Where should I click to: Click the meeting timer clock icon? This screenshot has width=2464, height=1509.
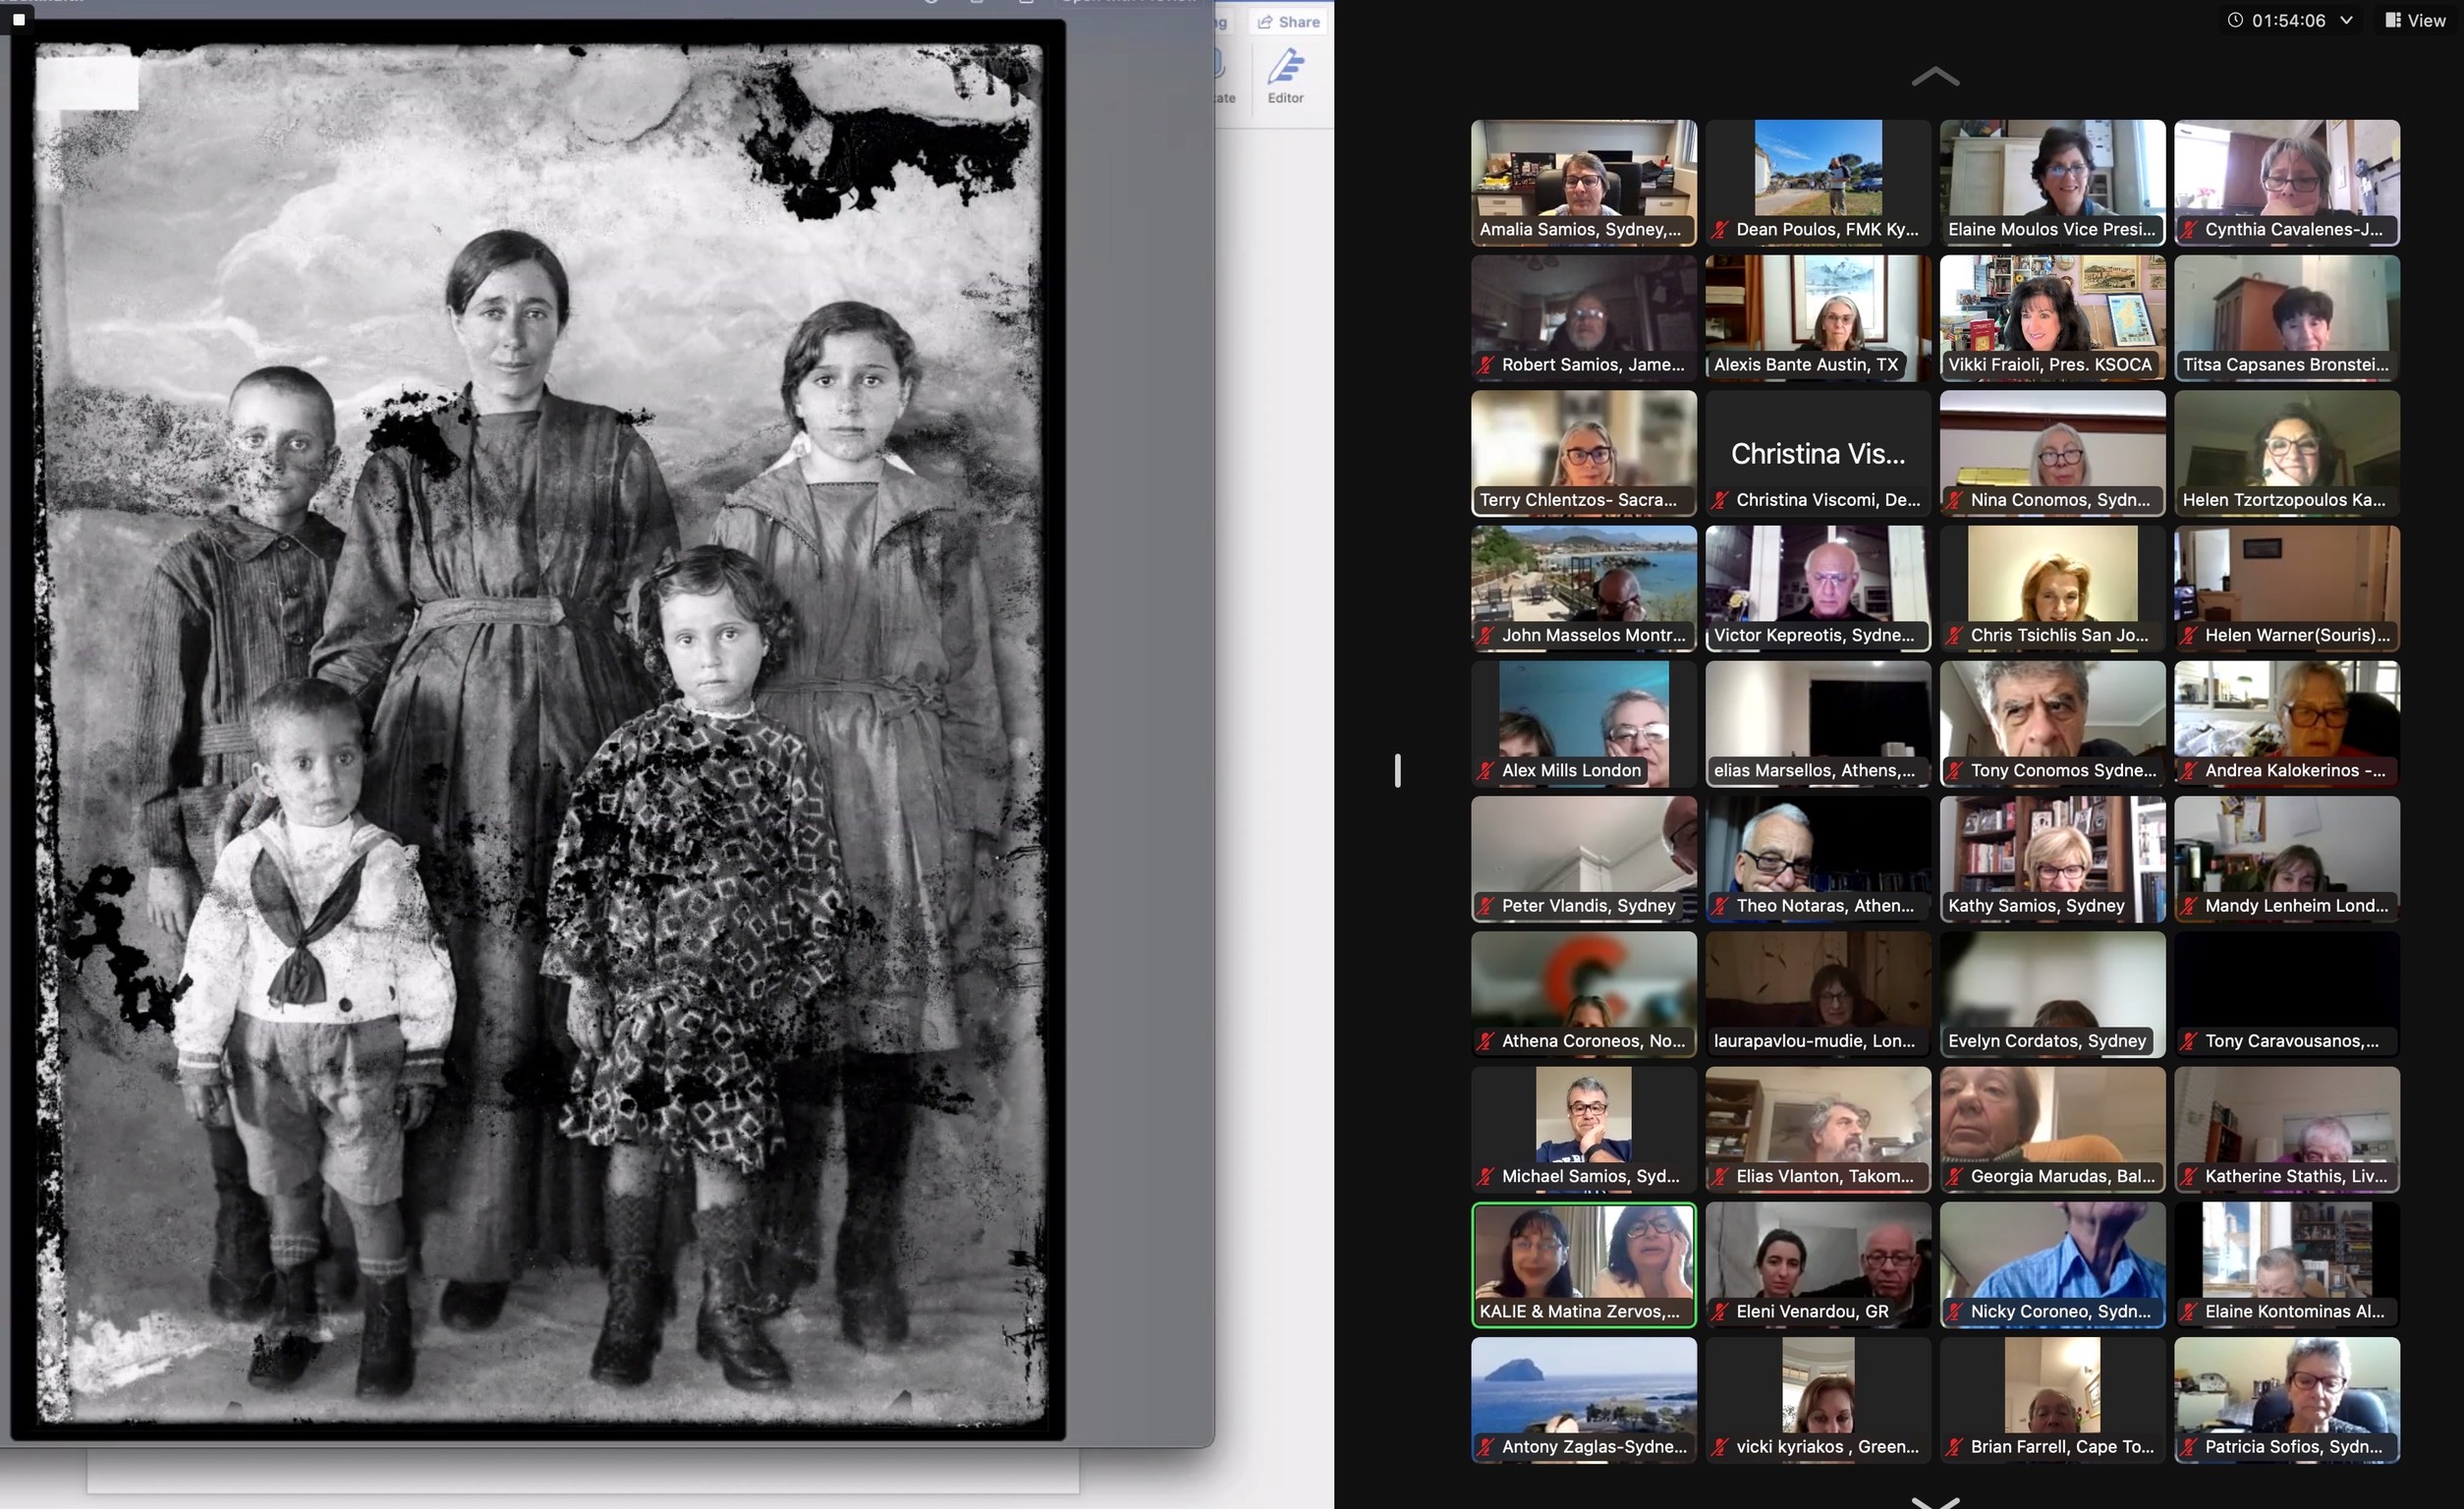(2234, 20)
